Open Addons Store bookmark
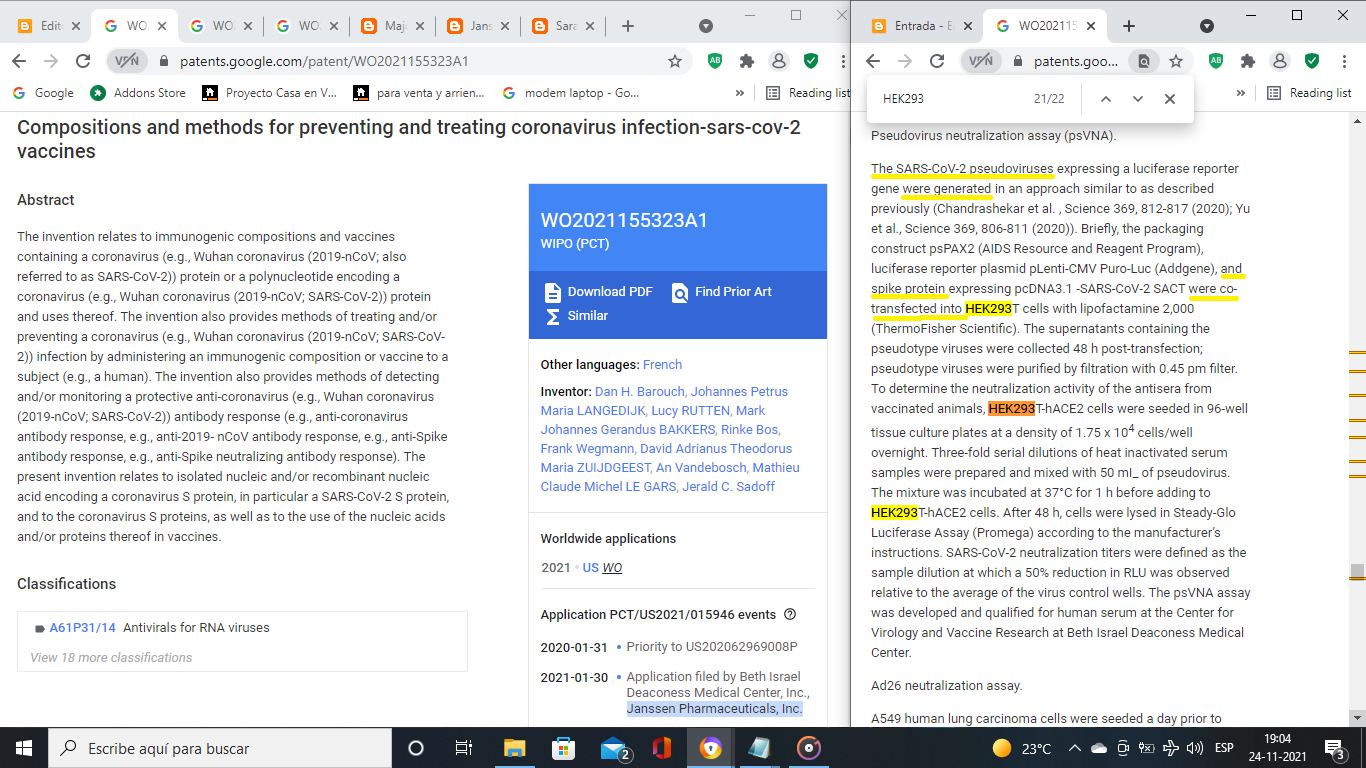 point(138,93)
